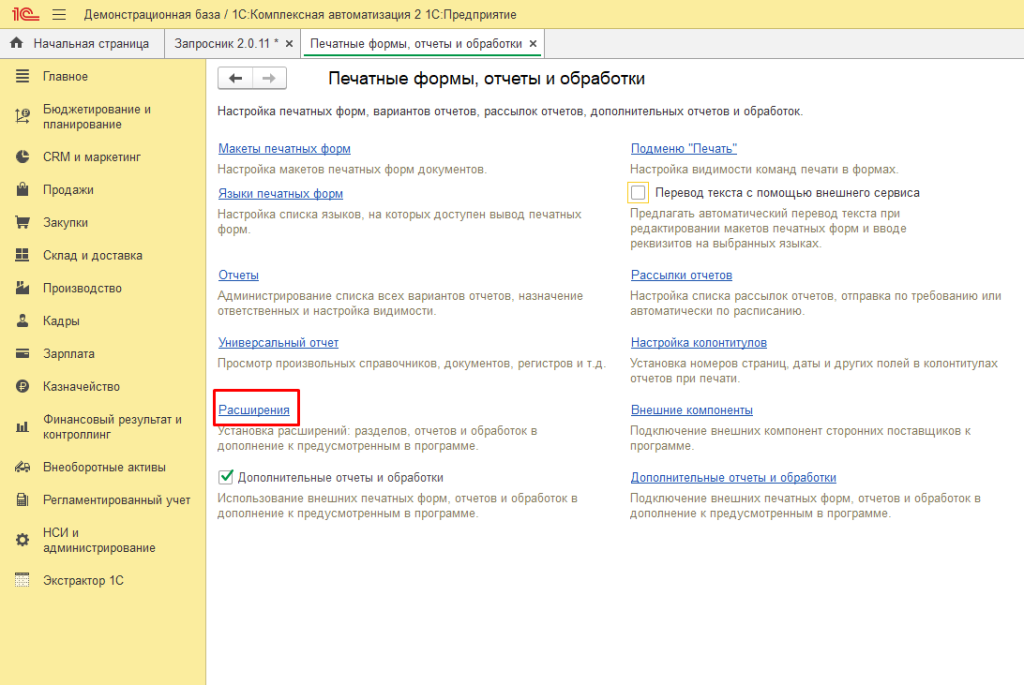The image size is (1024, 685).
Task: Open the Расширения link
Action: [254, 410]
